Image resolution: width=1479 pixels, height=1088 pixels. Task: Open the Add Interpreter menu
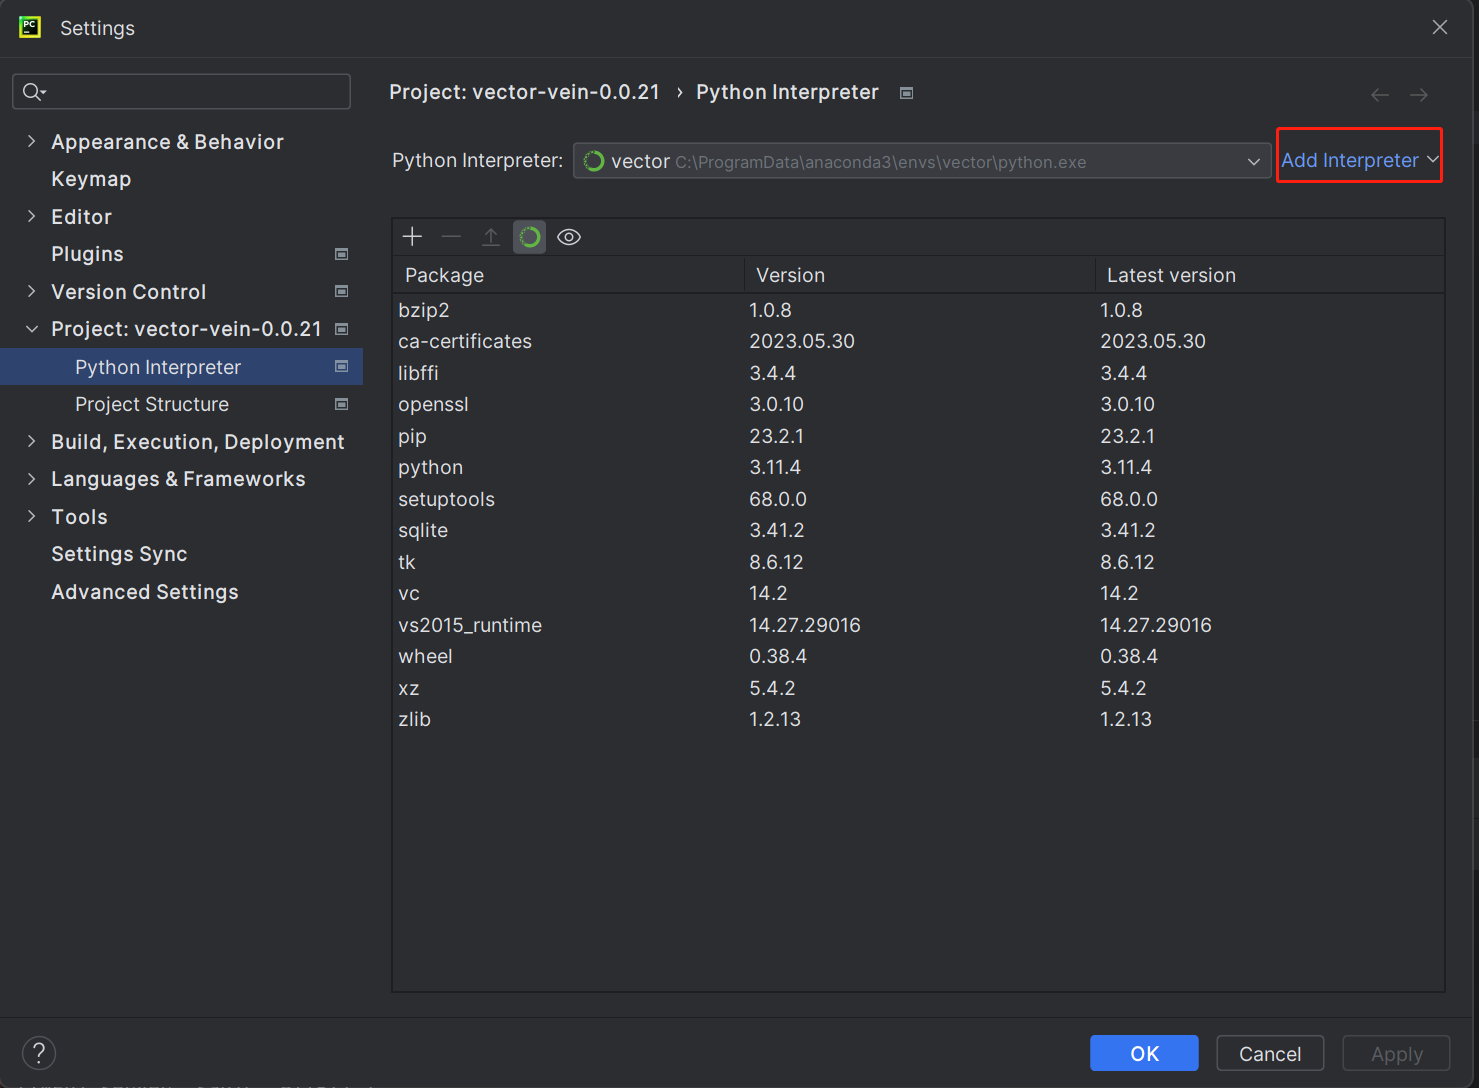(x=1359, y=160)
